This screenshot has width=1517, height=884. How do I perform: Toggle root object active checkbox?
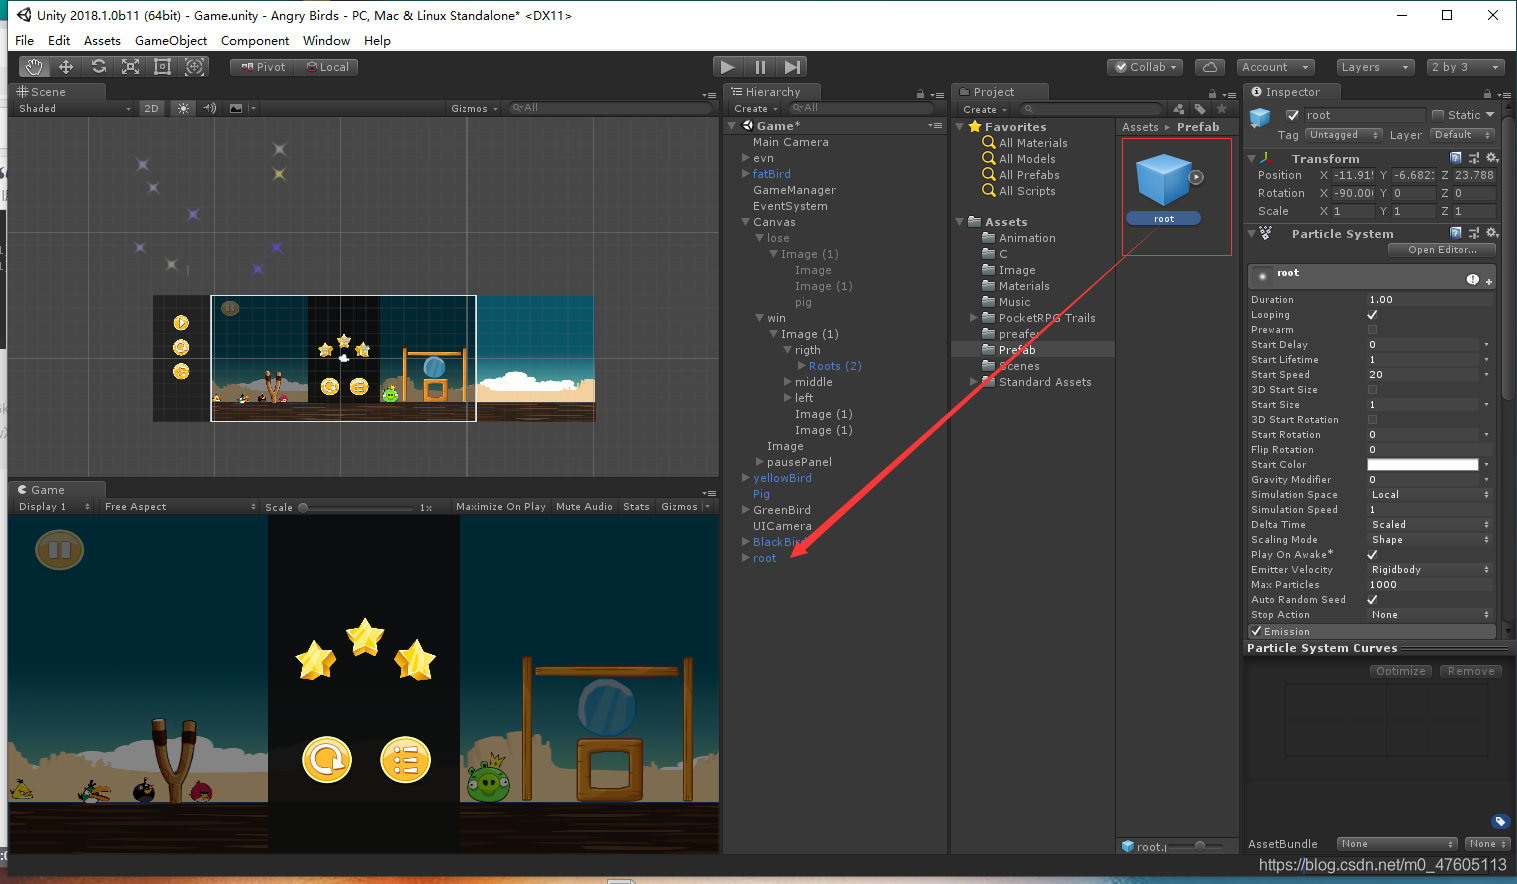pyautogui.click(x=1292, y=115)
